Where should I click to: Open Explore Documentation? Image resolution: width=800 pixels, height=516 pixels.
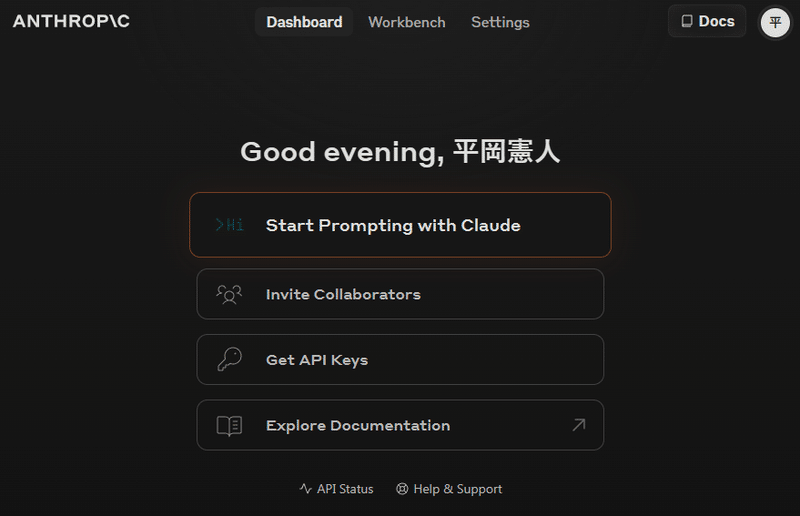click(401, 425)
